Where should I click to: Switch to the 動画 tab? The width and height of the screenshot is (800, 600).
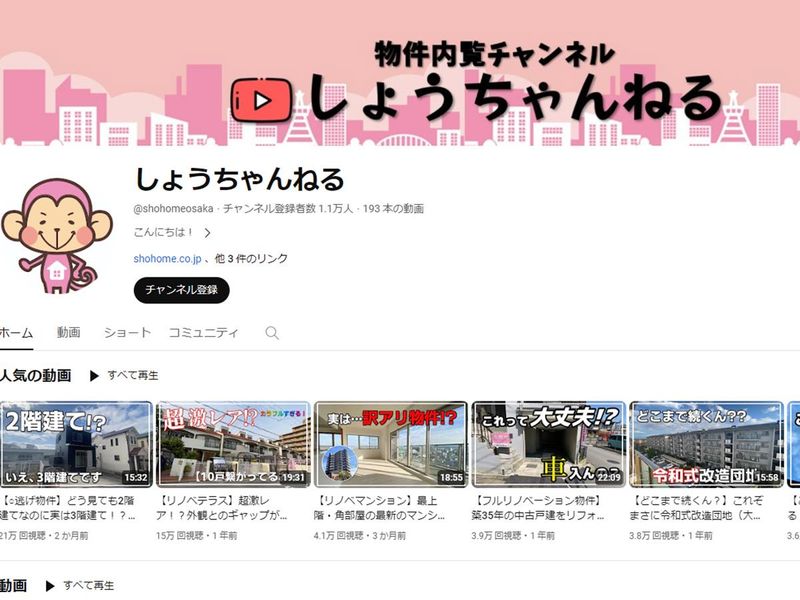click(x=69, y=333)
